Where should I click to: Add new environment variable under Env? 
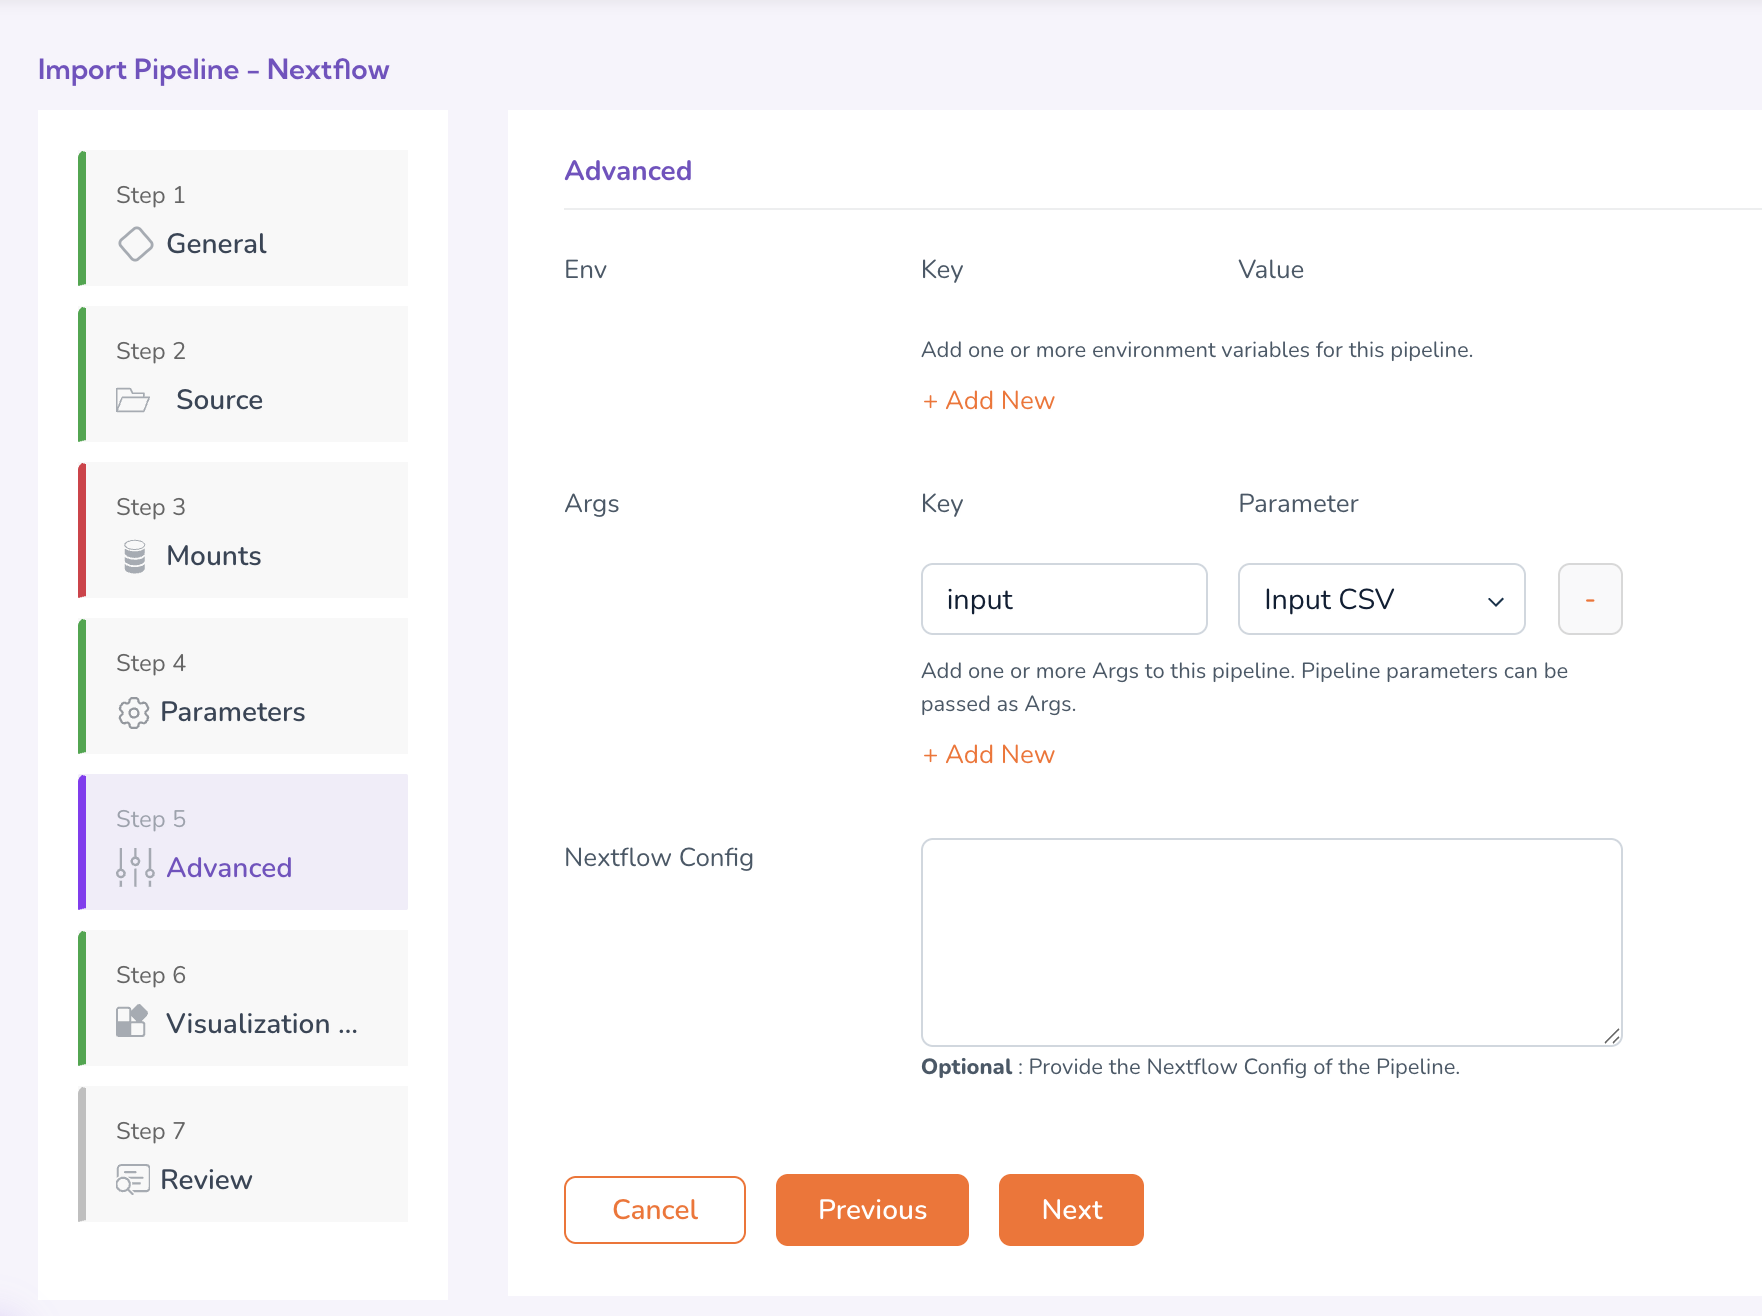[988, 401]
